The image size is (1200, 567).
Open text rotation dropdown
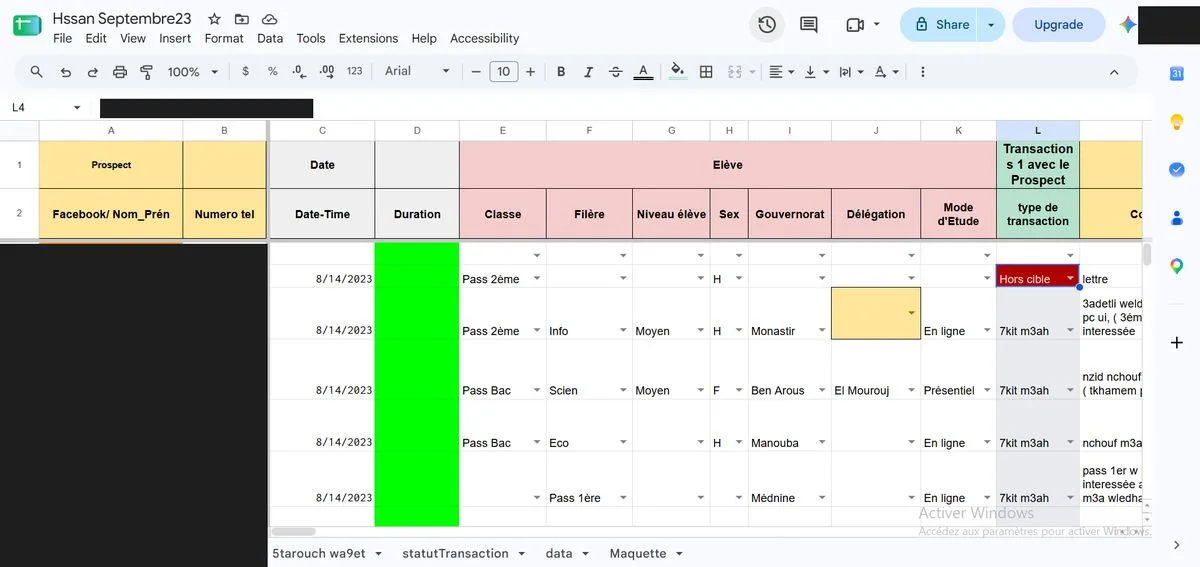tap(885, 72)
